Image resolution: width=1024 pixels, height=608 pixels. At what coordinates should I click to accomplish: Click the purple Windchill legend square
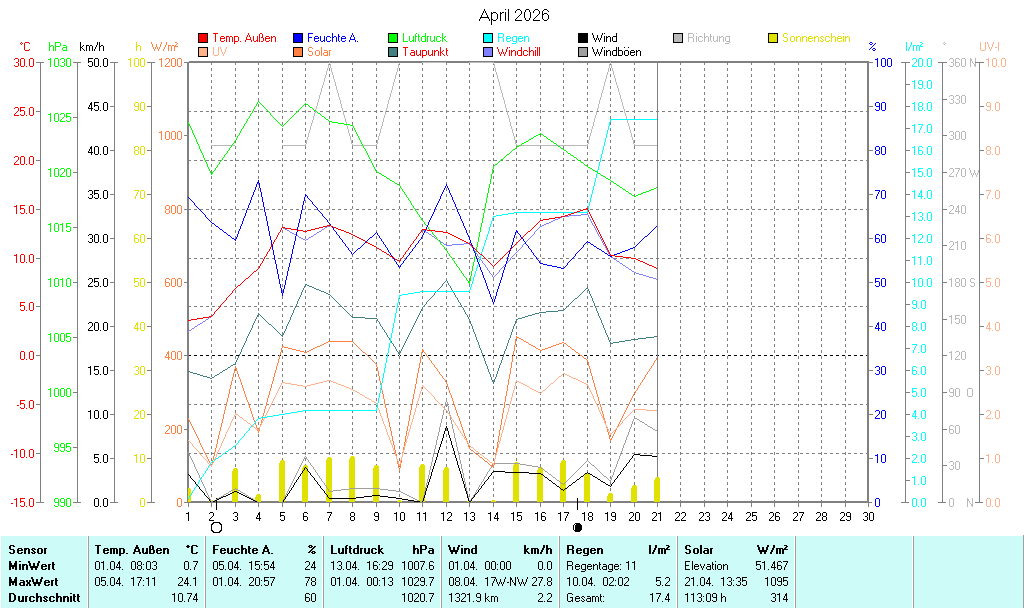[x=489, y=52]
